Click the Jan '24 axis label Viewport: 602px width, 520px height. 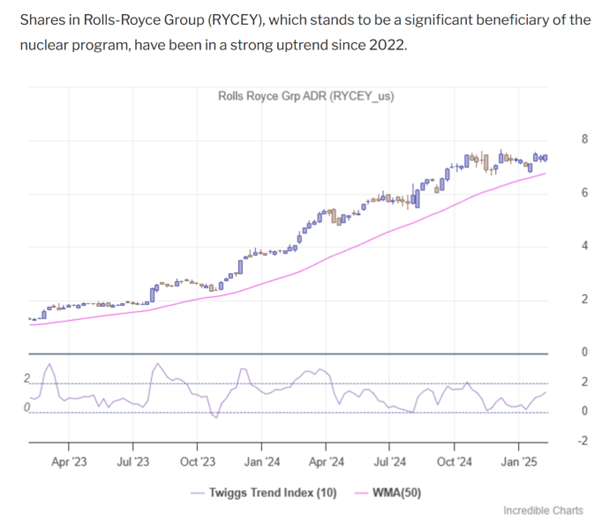click(262, 462)
